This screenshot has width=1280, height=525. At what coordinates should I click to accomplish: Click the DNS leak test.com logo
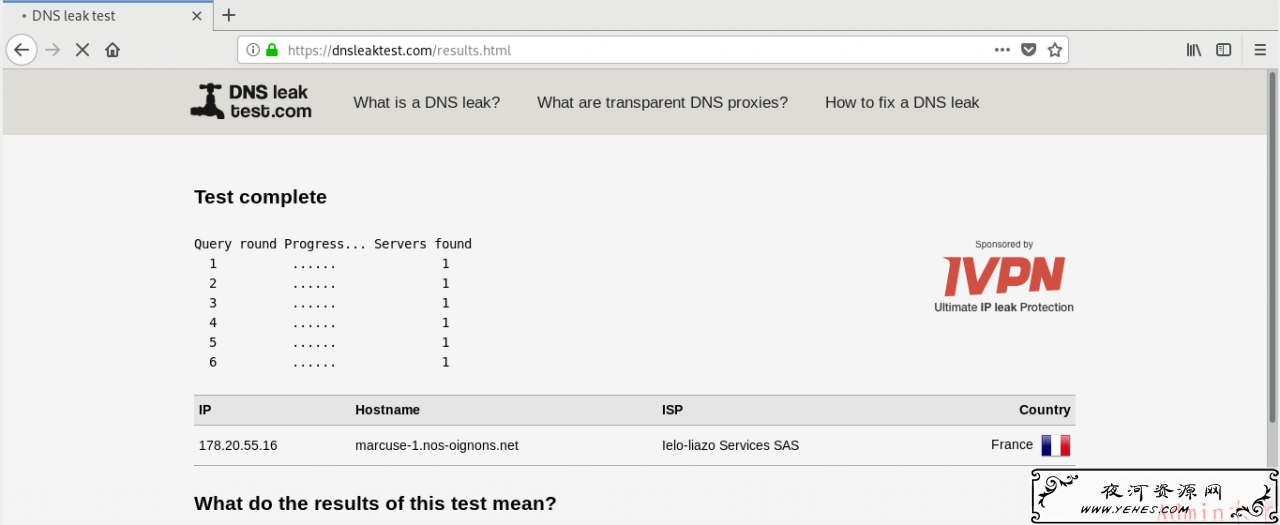click(x=251, y=101)
